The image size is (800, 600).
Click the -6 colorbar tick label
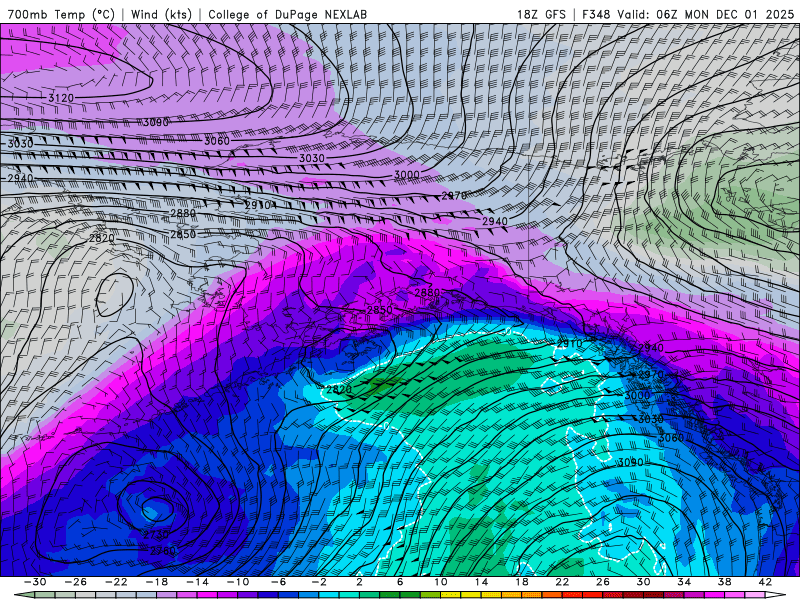pos(279,582)
